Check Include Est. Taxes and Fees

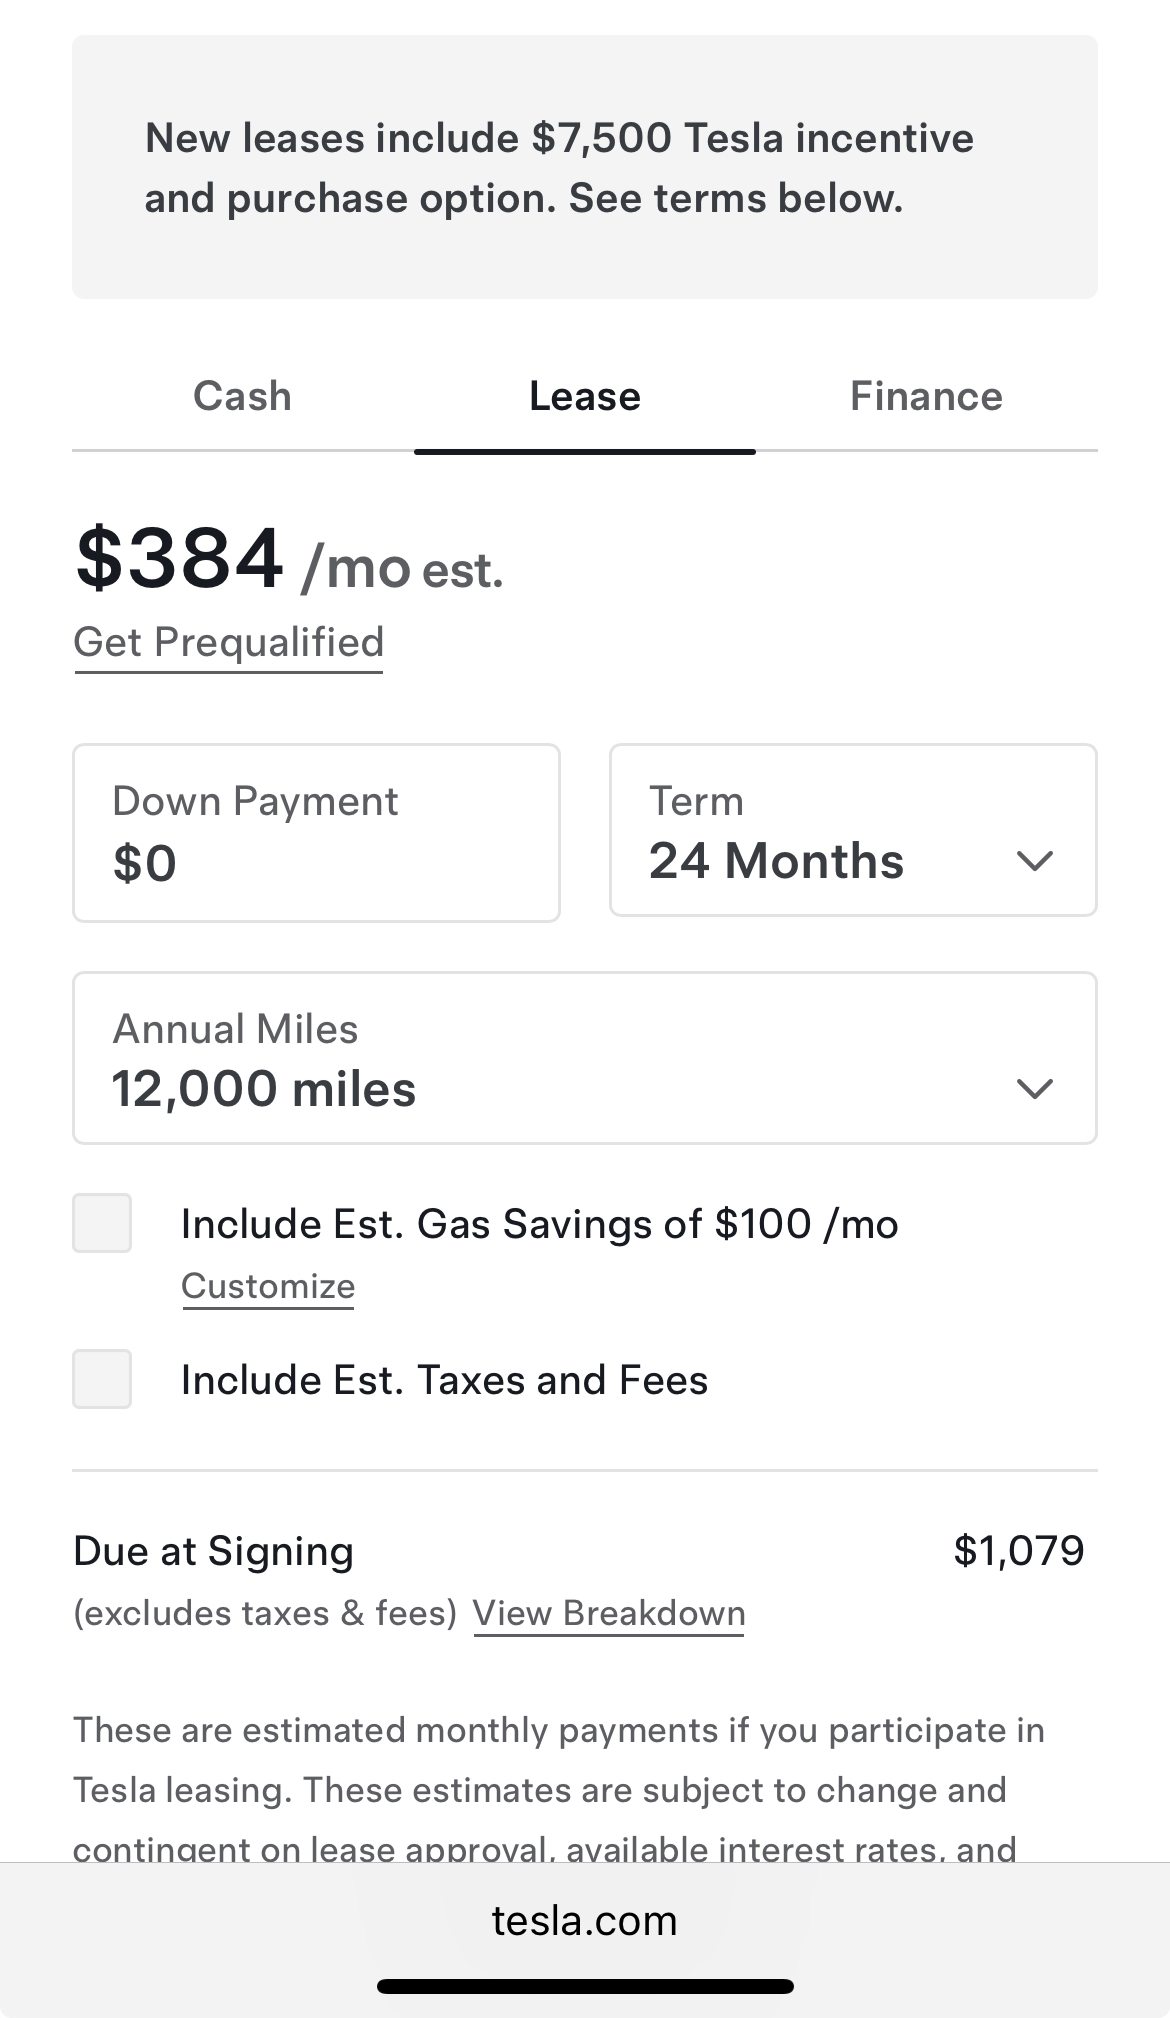(x=102, y=1379)
